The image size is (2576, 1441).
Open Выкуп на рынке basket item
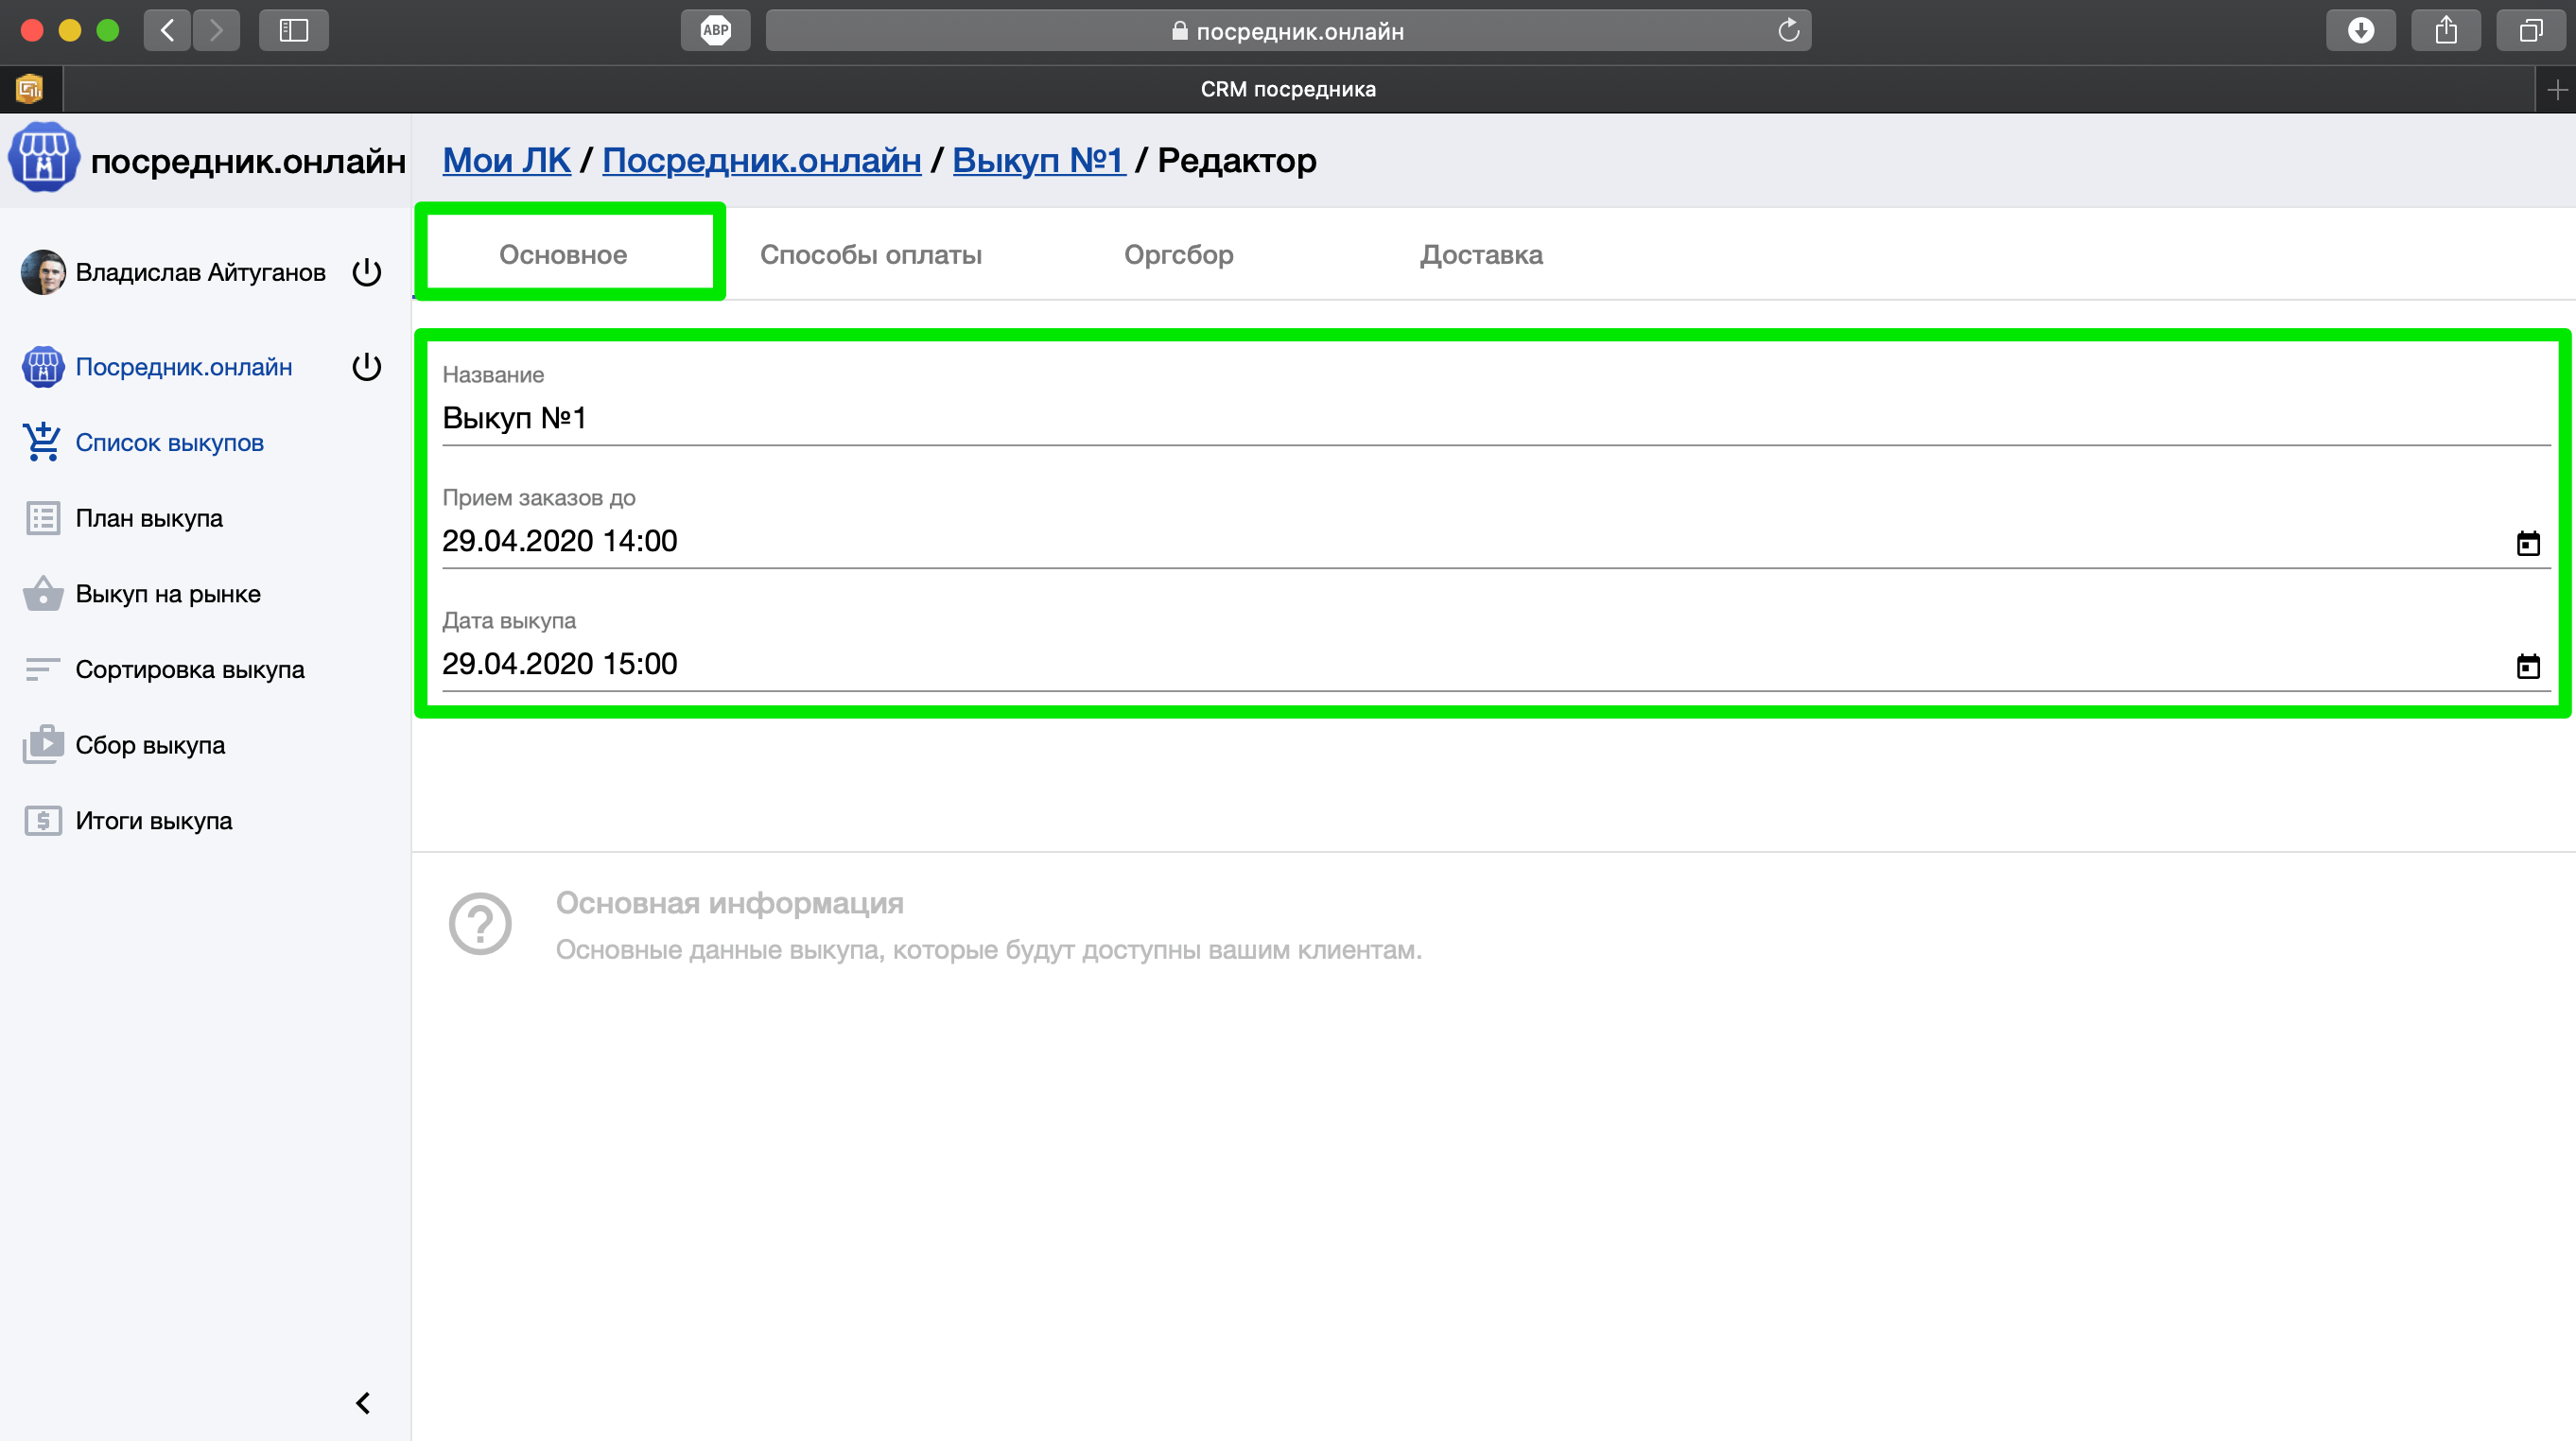[x=167, y=594]
